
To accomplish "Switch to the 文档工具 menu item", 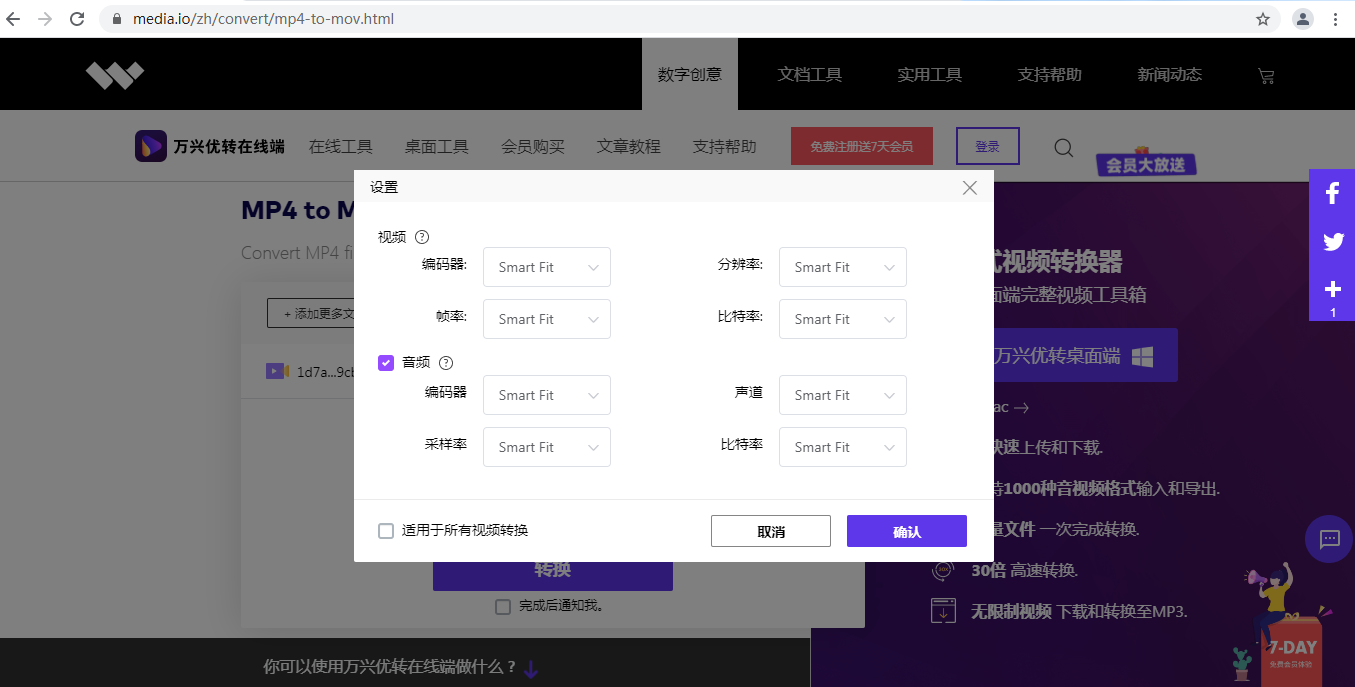I will tap(809, 74).
